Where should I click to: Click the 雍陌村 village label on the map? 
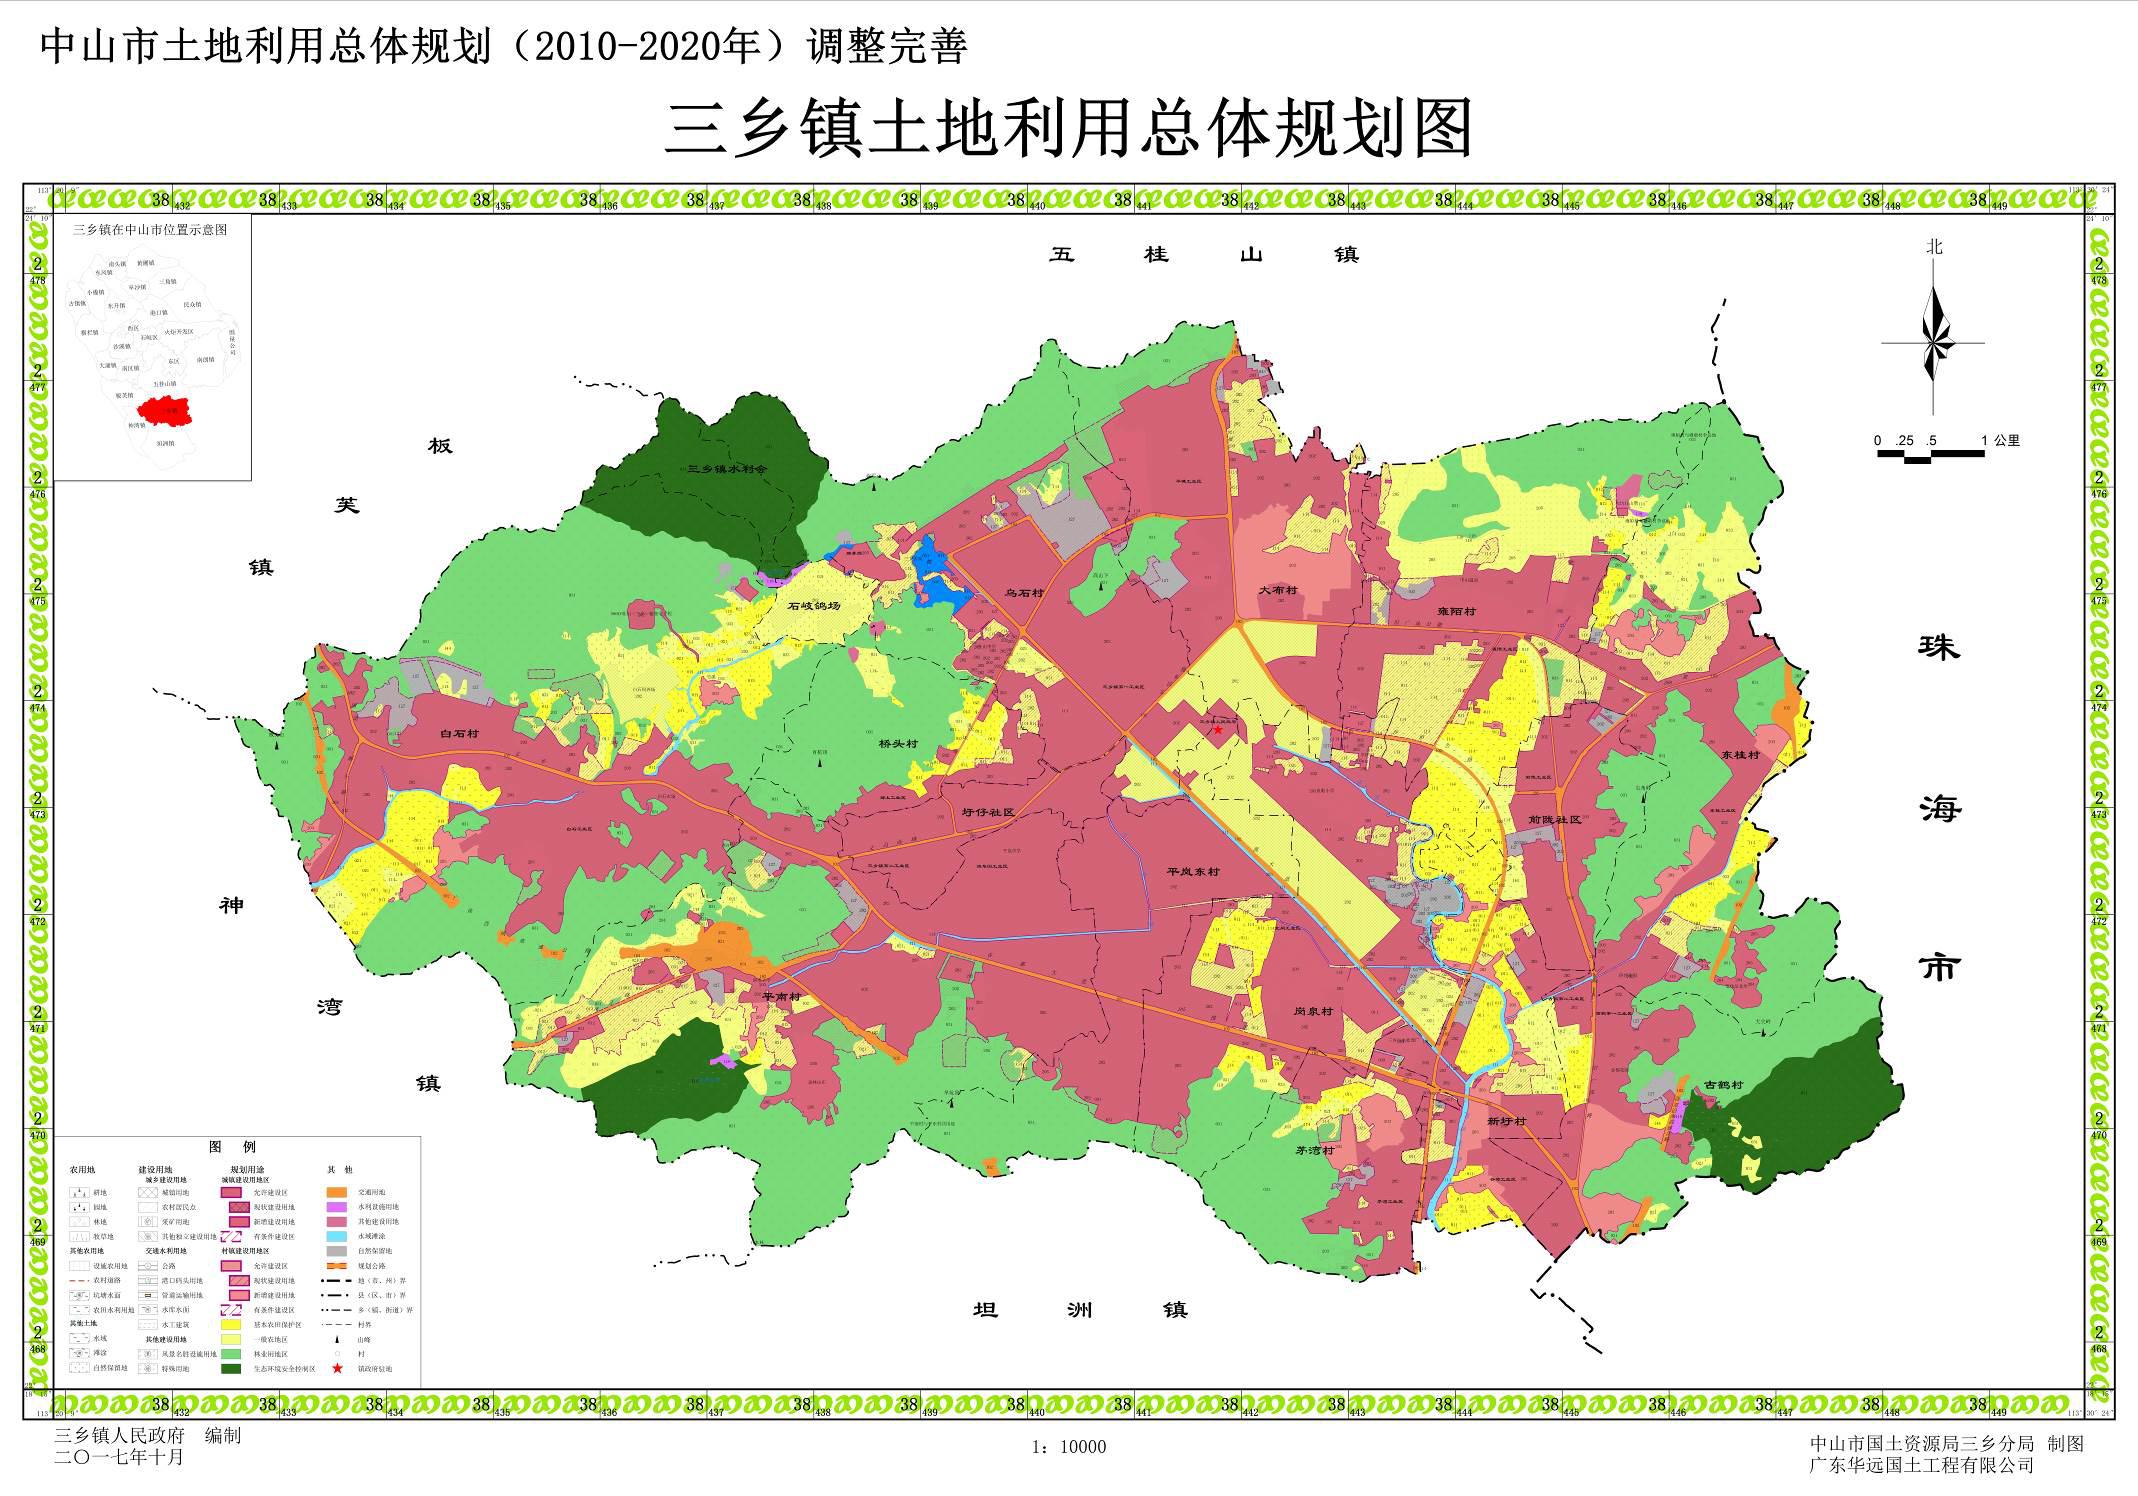(x=1456, y=611)
